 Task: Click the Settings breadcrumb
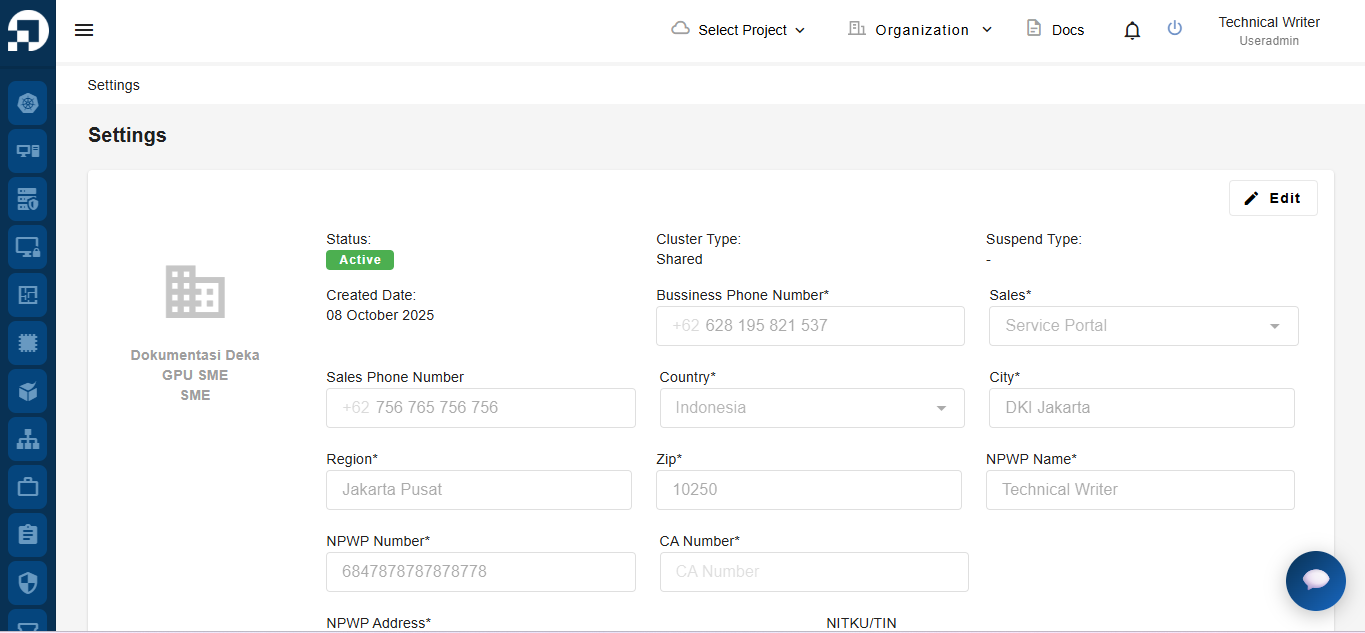point(114,85)
